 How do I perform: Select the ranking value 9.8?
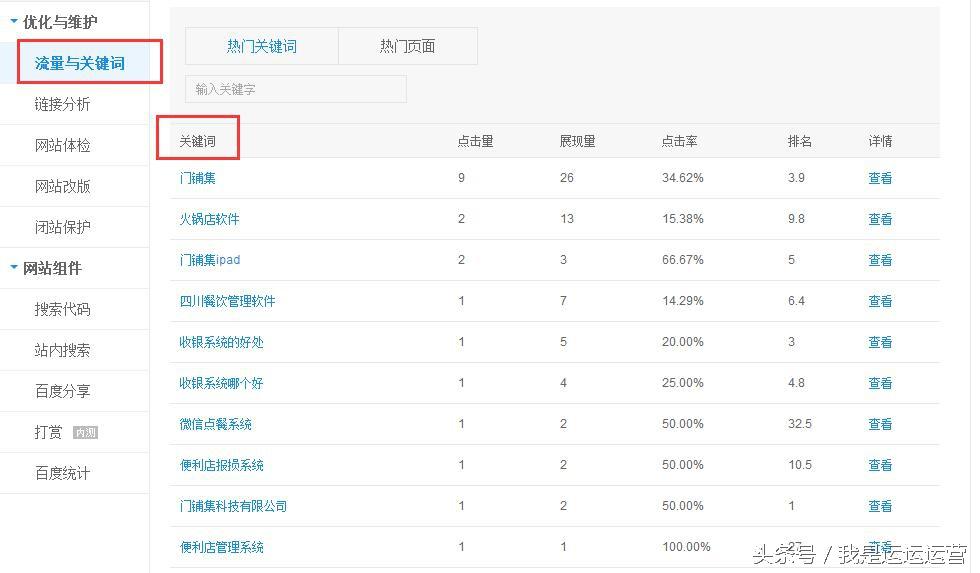796,219
